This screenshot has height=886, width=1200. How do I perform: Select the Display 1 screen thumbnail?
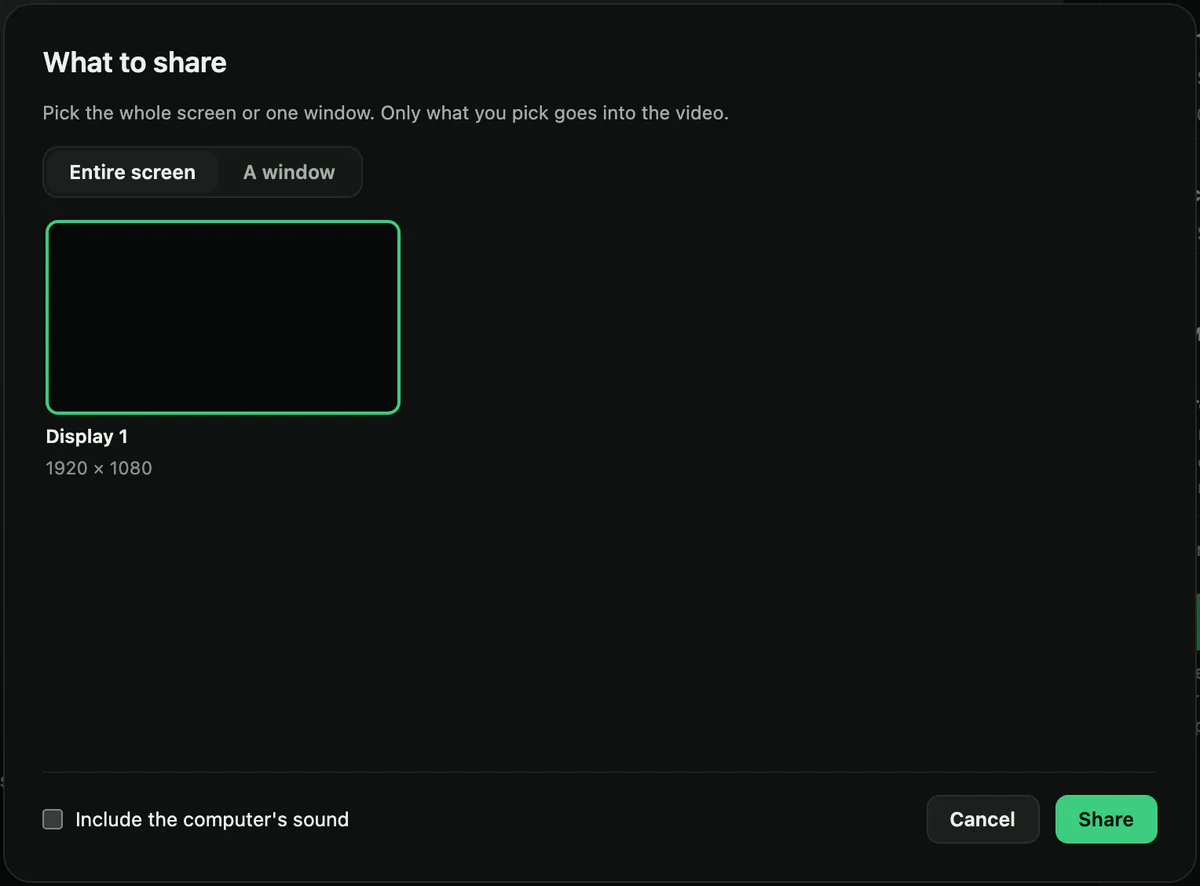(x=223, y=317)
